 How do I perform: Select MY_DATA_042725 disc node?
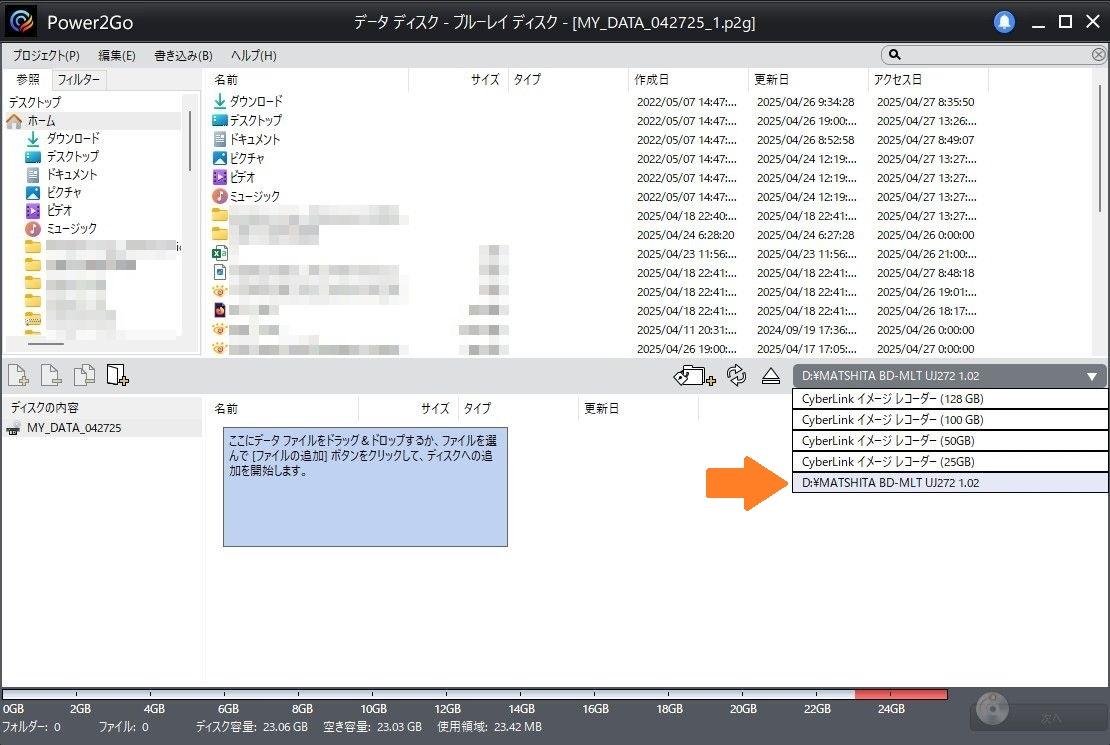point(74,428)
